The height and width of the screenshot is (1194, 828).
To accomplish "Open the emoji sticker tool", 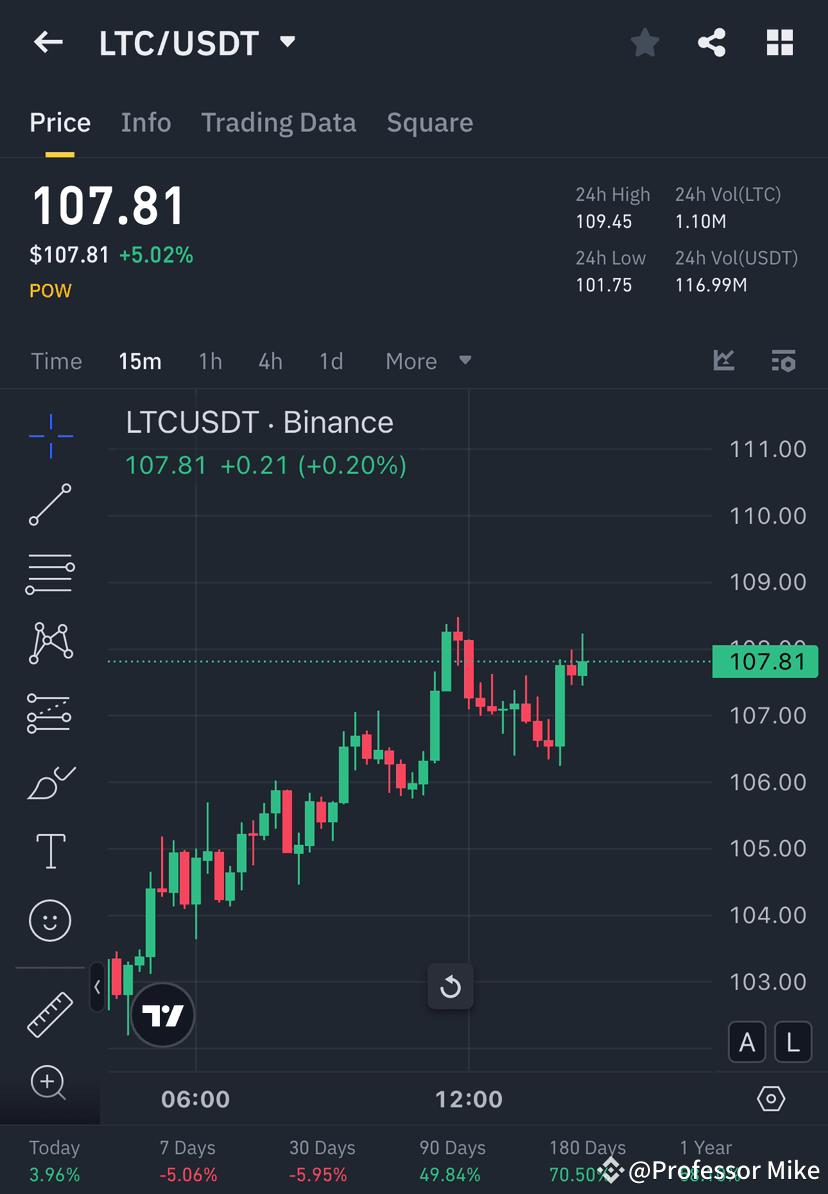I will click(50, 920).
